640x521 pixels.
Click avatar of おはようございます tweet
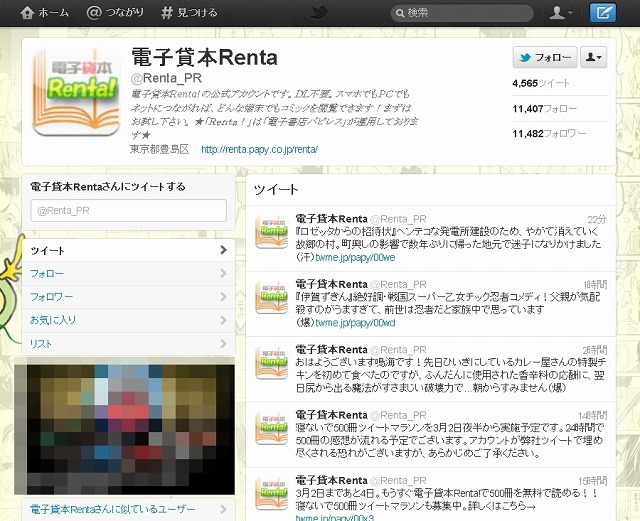click(271, 362)
